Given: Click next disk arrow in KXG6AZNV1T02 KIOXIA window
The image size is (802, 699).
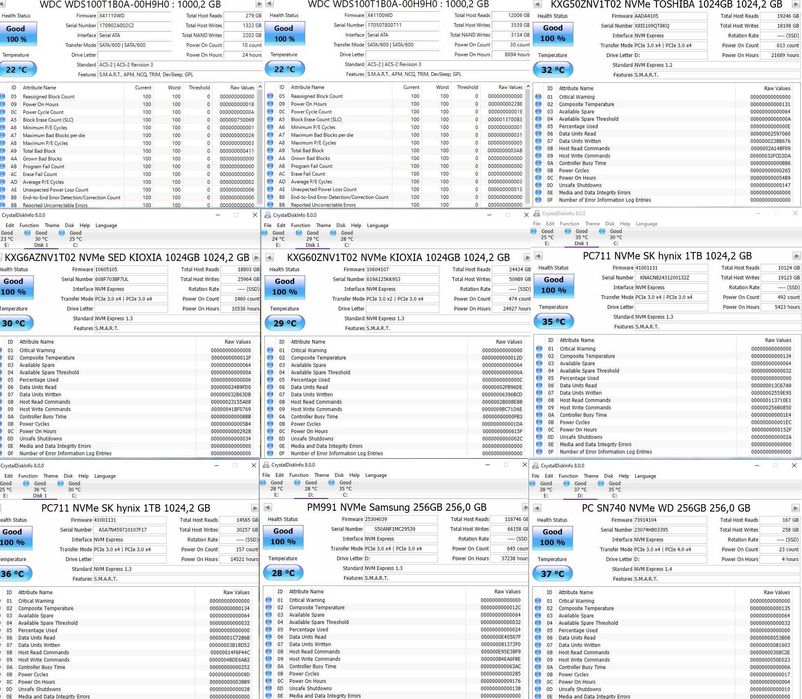Looking at the screenshot, I should [x=256, y=258].
